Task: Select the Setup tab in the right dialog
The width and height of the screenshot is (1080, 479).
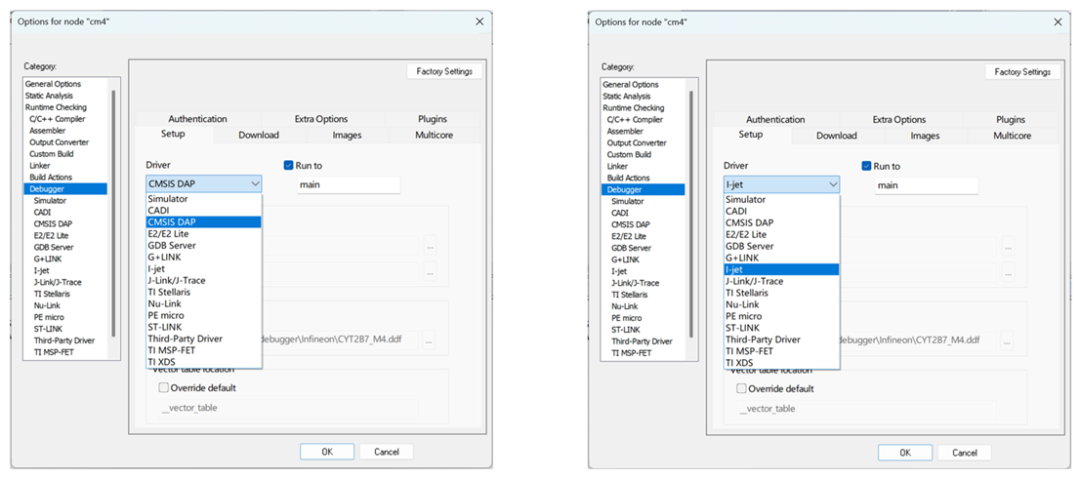Action: 750,134
